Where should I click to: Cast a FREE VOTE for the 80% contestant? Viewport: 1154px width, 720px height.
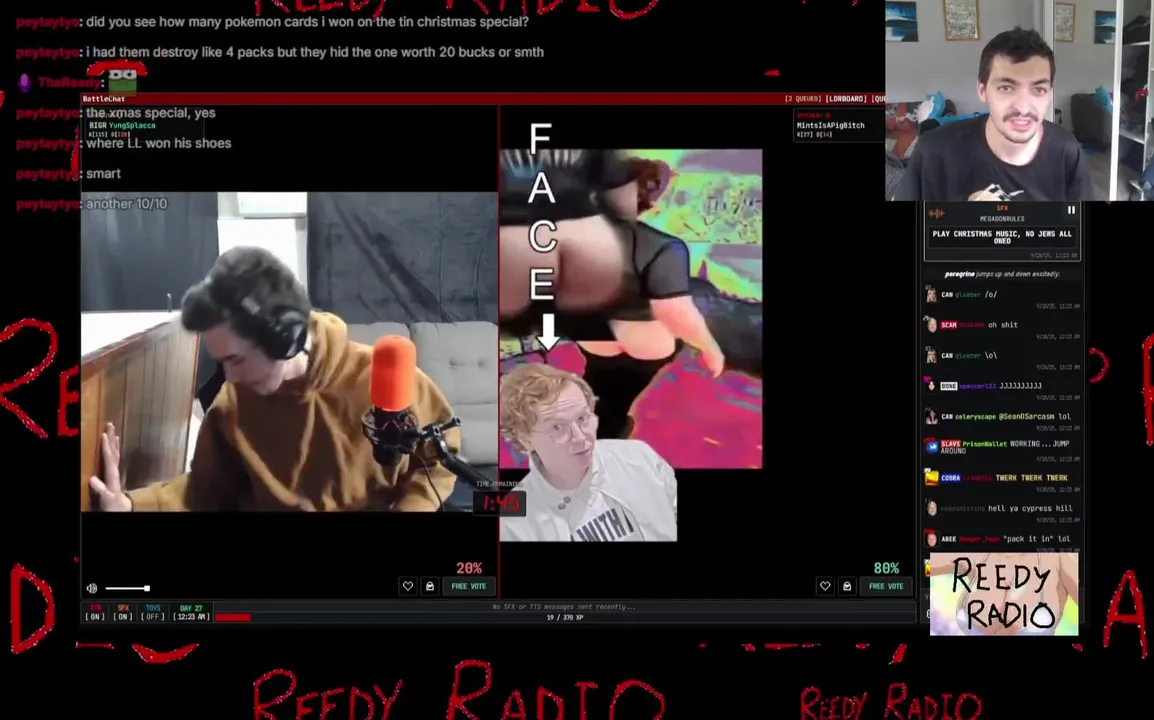click(886, 586)
